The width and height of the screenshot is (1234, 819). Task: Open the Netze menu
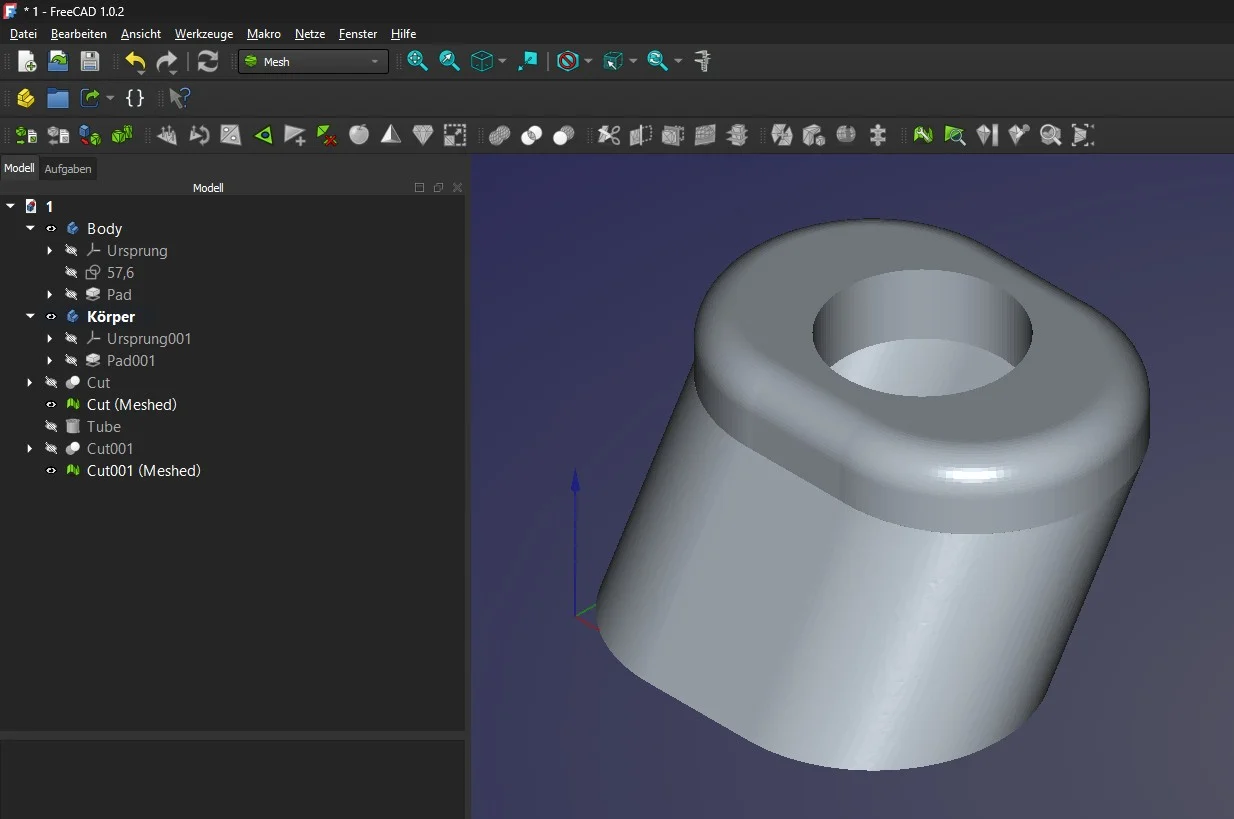coord(310,34)
